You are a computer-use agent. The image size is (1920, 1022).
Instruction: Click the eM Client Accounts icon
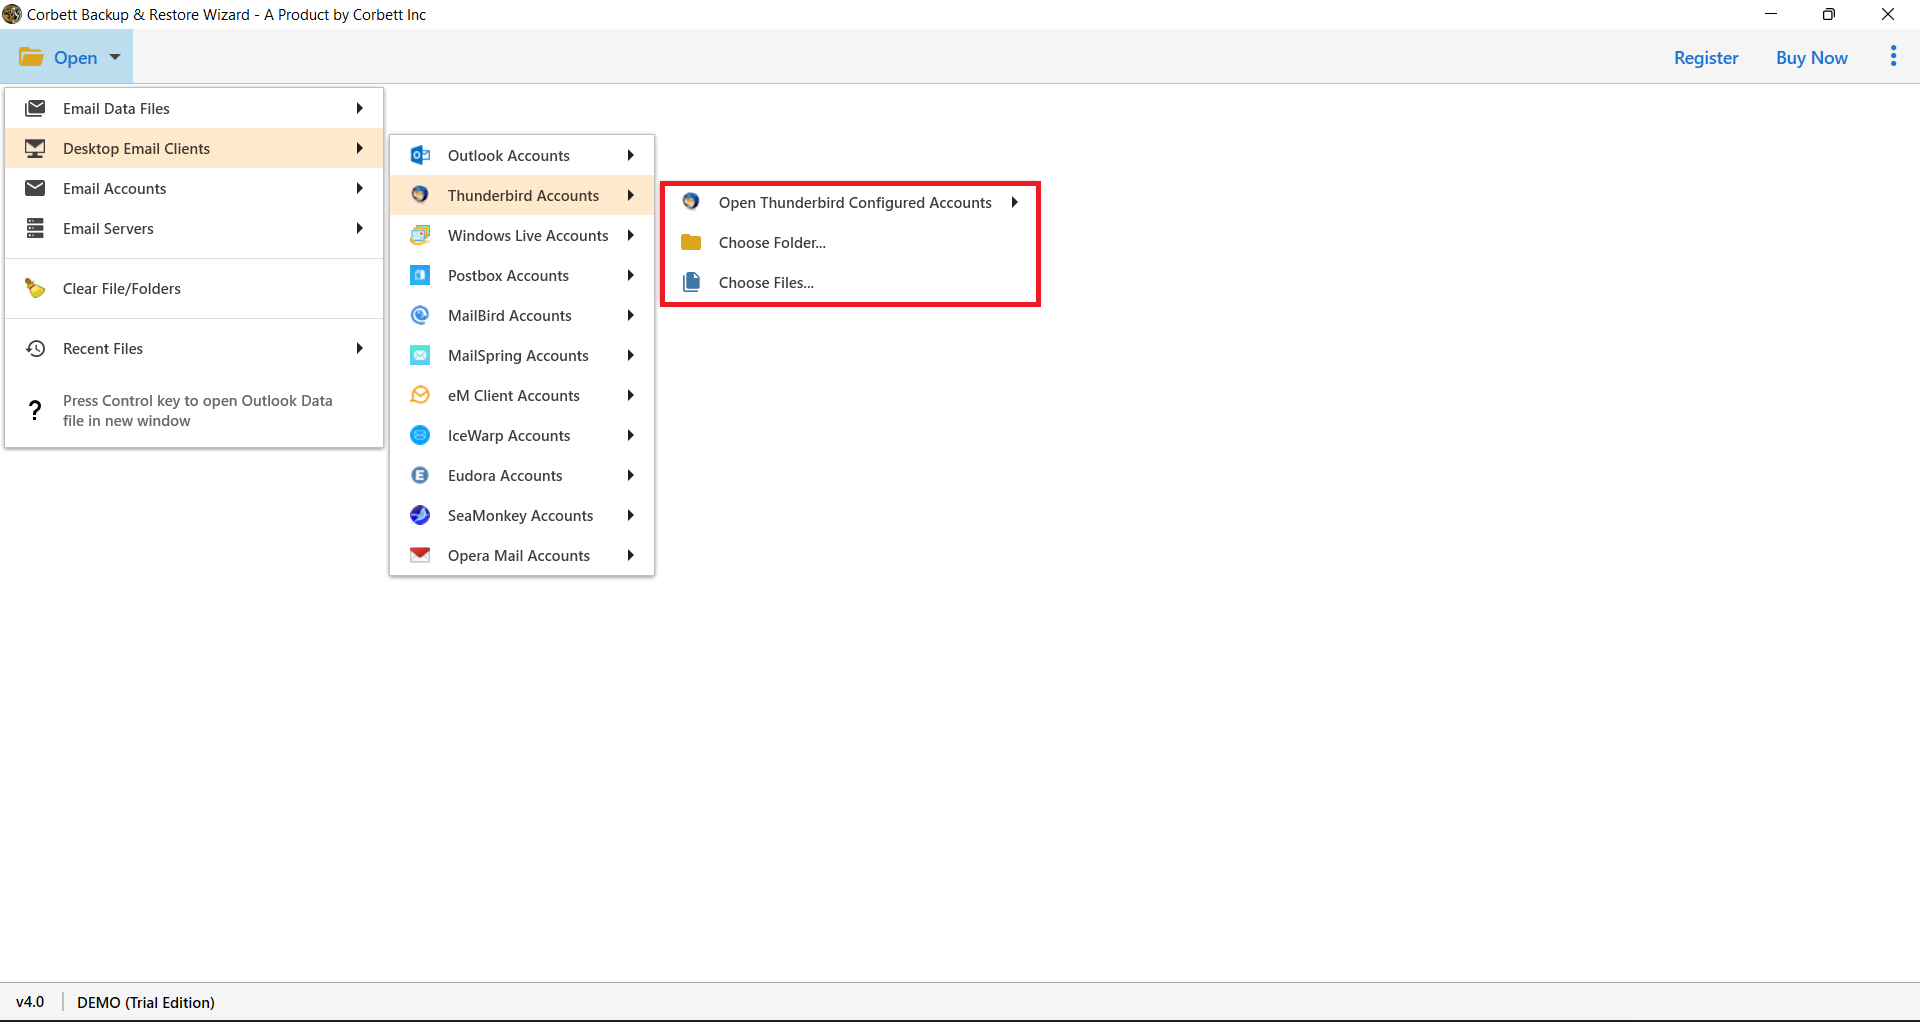[x=420, y=395]
